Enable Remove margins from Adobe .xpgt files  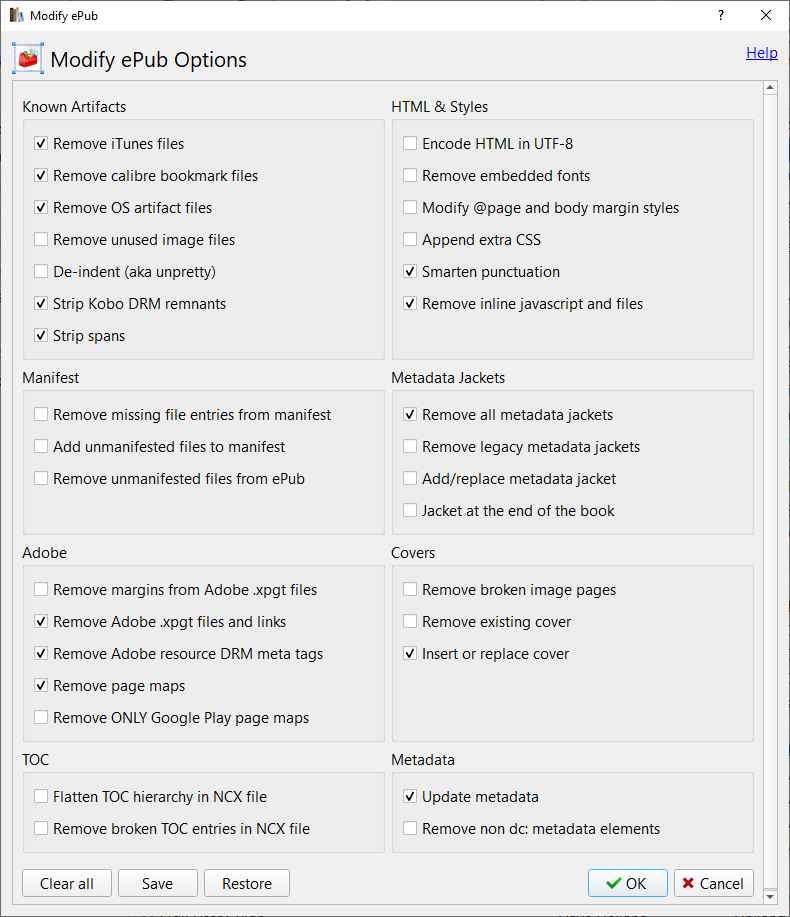click(41, 590)
